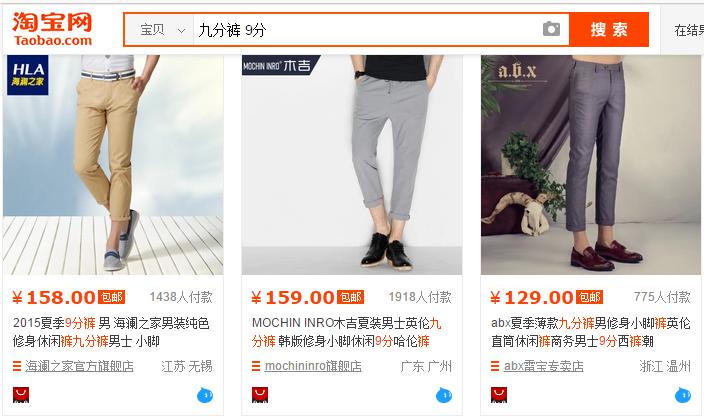Viewport: 704px width, 419px height.
Task: Open Wangwang chat icon for mochininro store
Action: [444, 395]
